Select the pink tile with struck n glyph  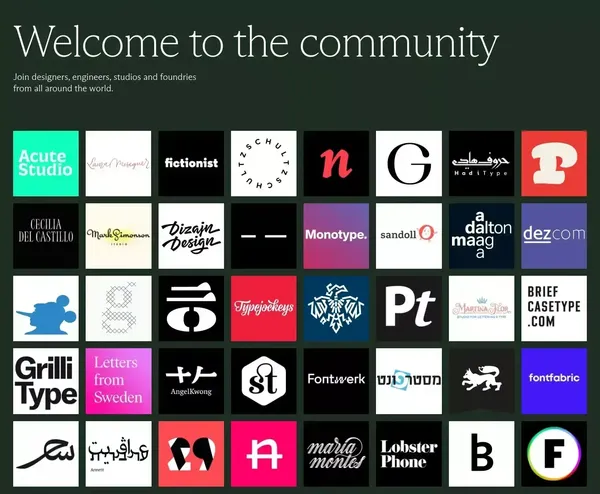pos(264,454)
